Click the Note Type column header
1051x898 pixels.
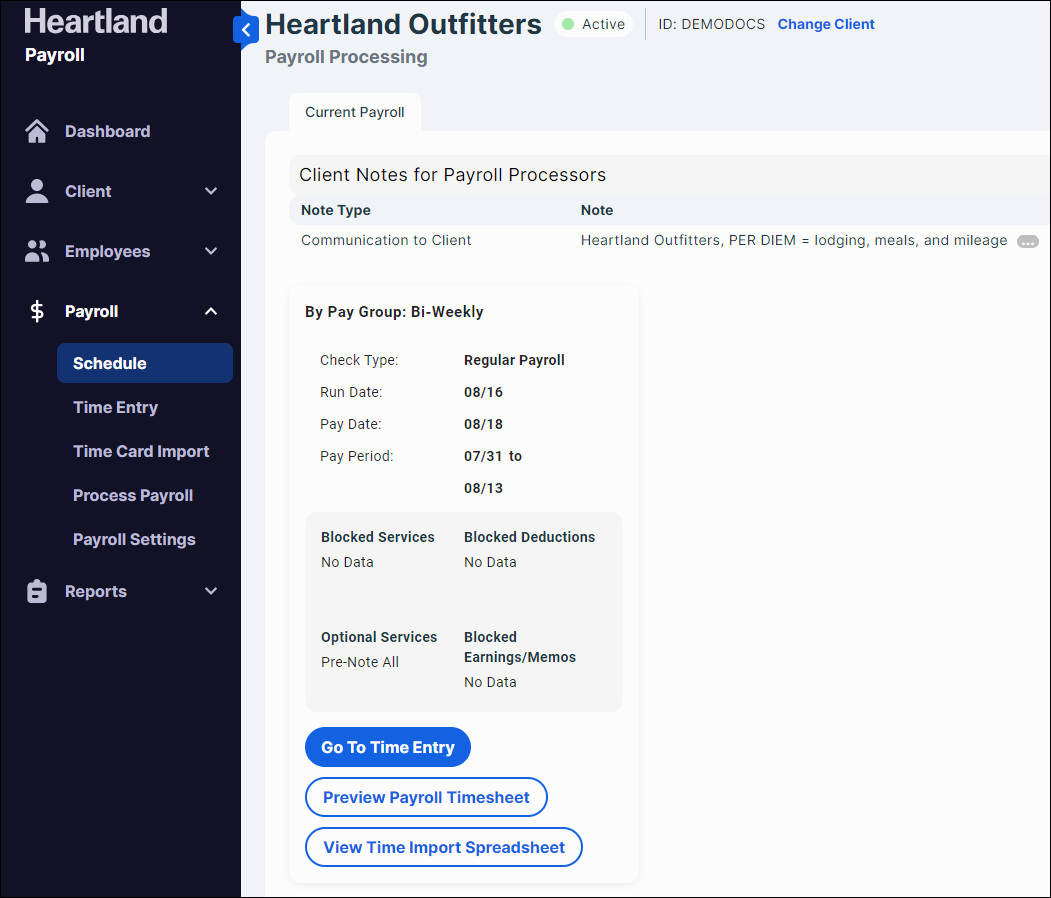pos(336,210)
